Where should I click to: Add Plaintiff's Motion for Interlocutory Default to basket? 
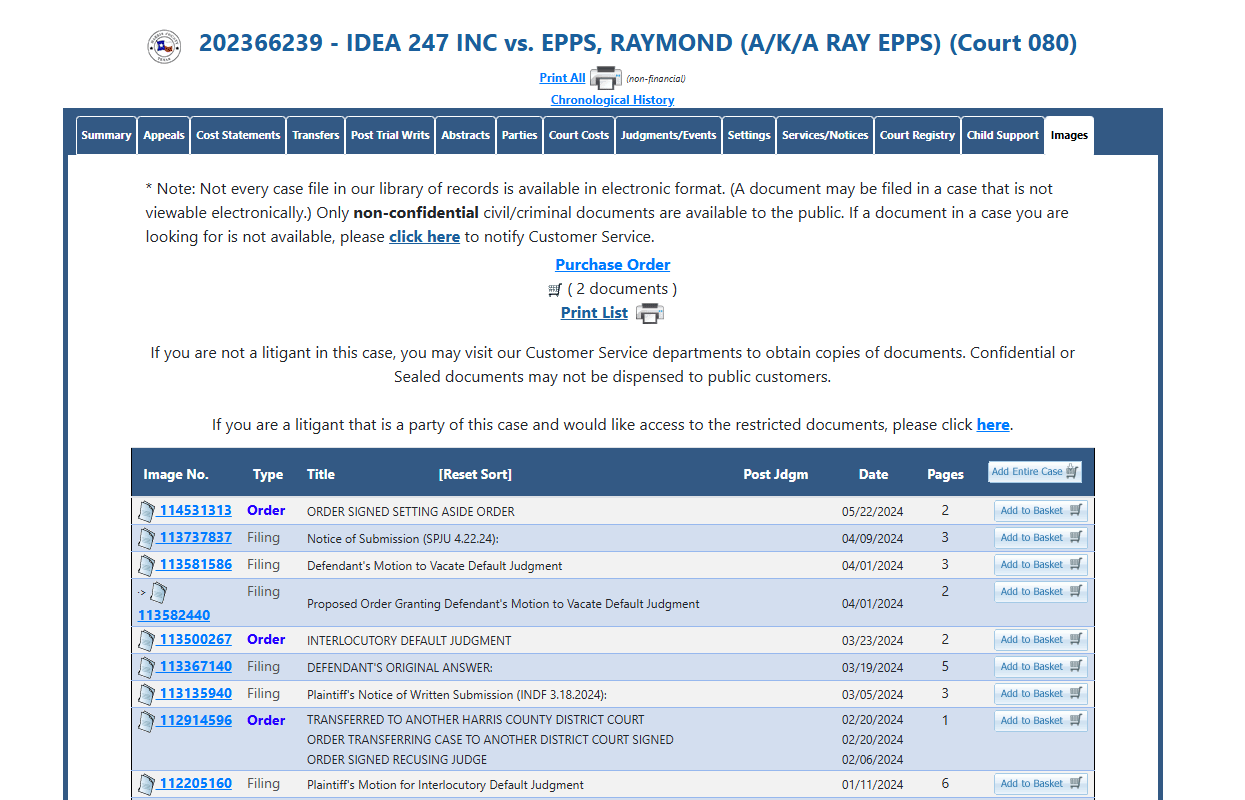[x=1041, y=784]
